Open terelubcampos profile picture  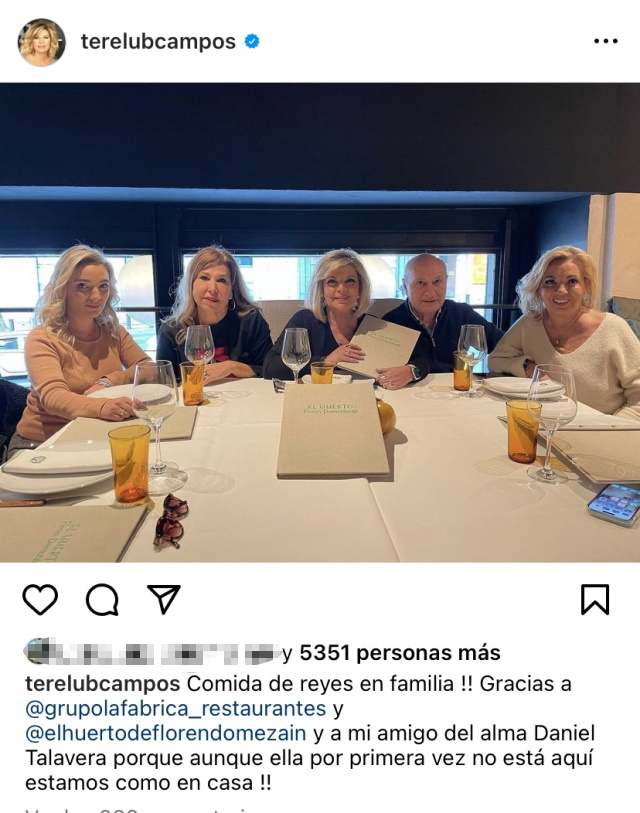(41, 42)
